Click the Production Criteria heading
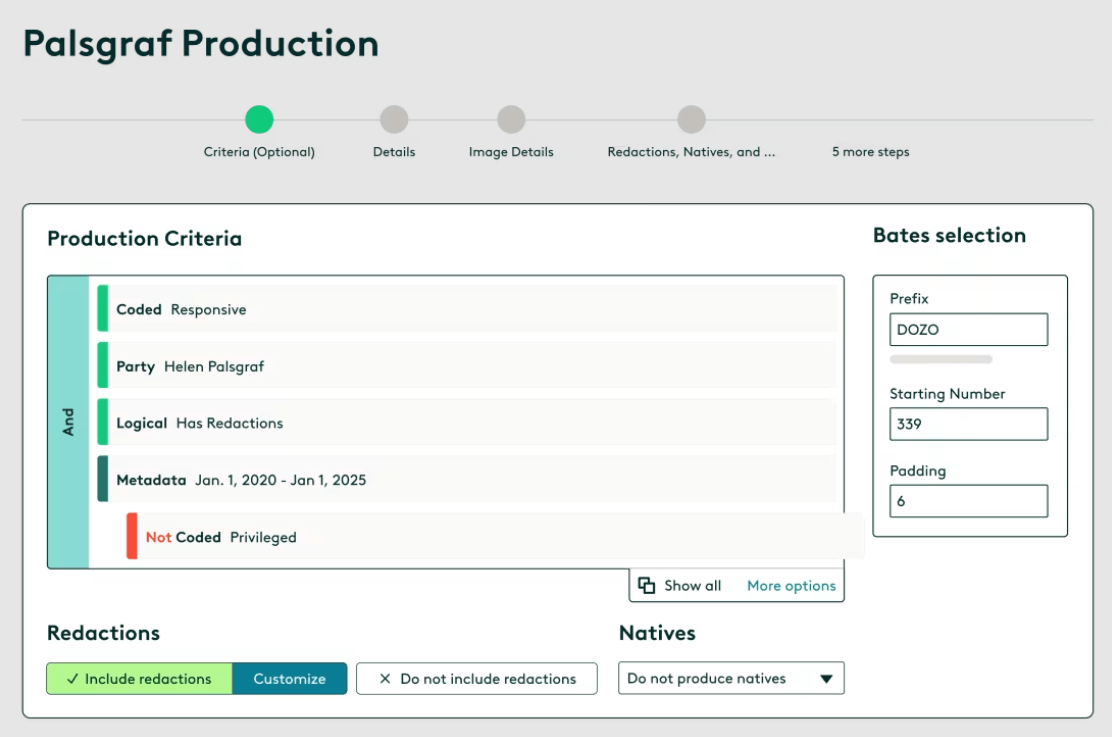This screenshot has width=1112, height=737. (145, 238)
